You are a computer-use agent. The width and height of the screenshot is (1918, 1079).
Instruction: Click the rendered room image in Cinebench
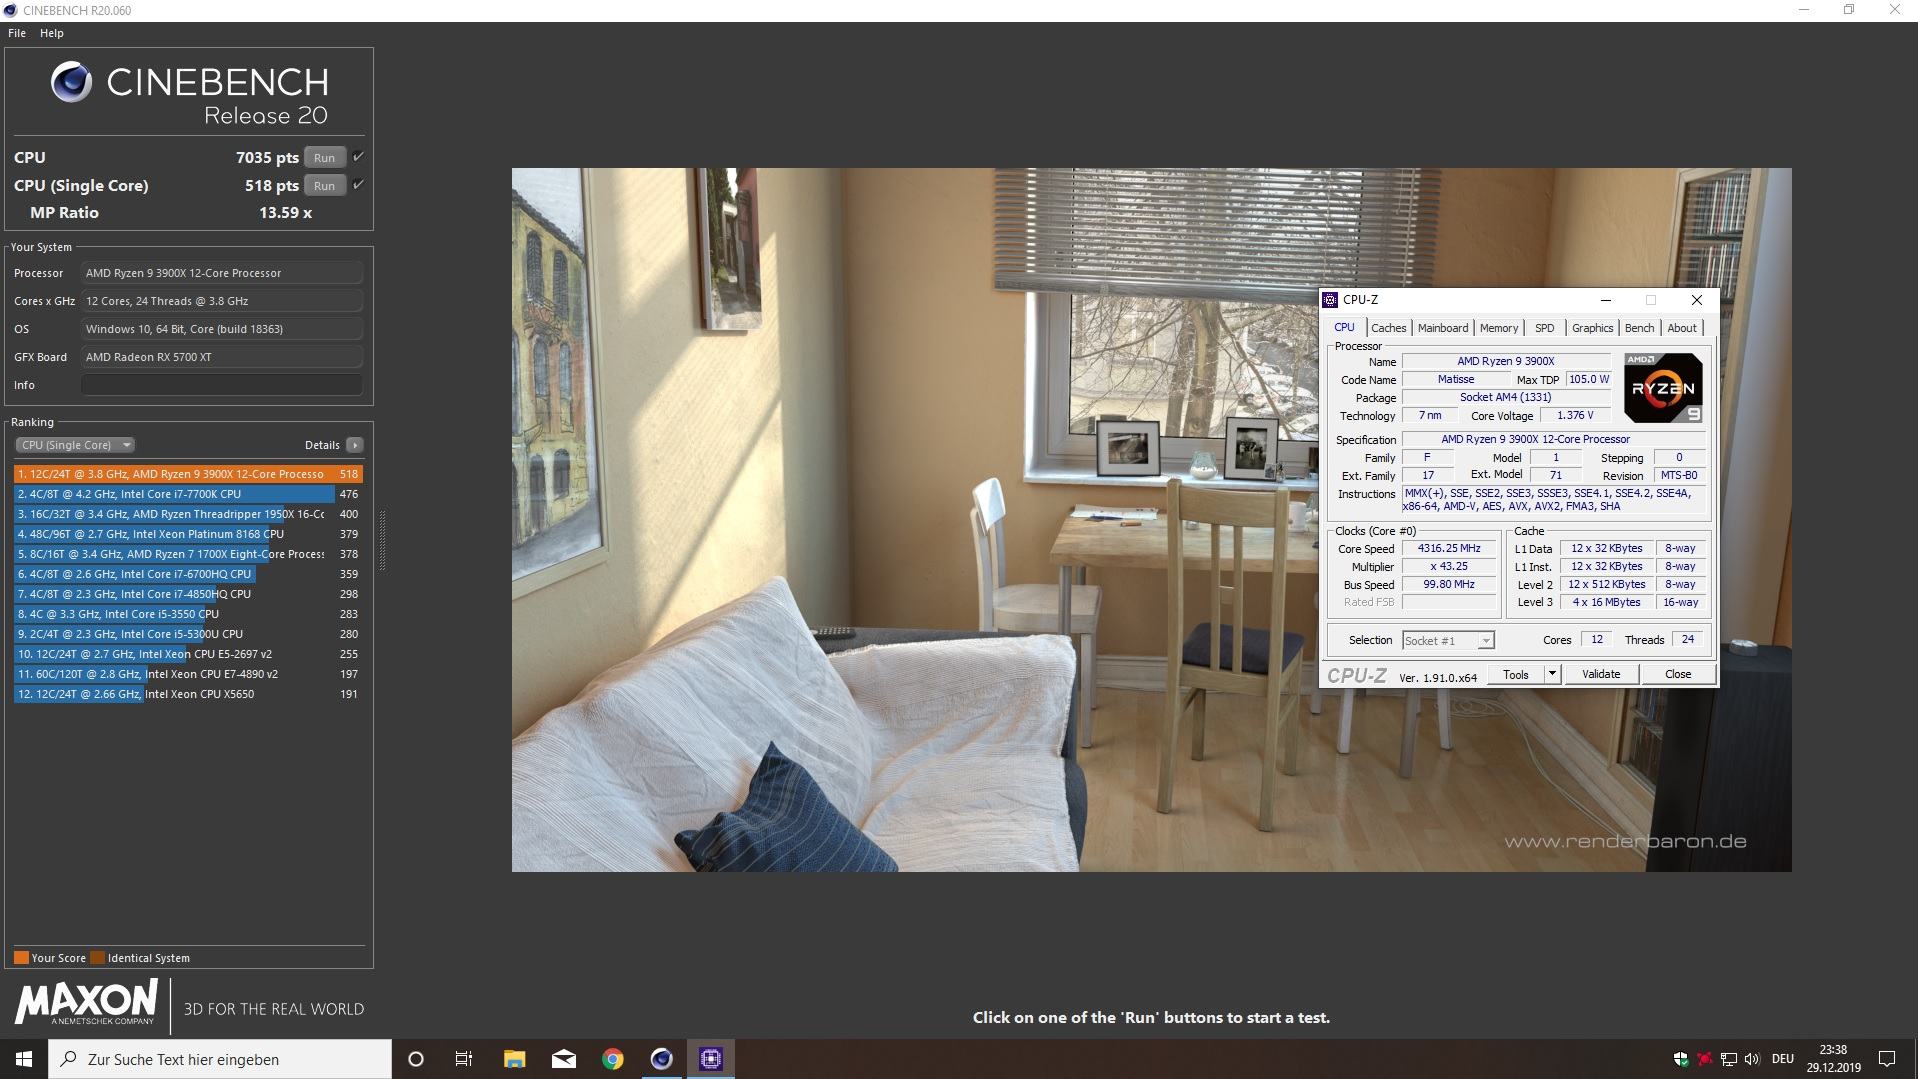click(1151, 519)
